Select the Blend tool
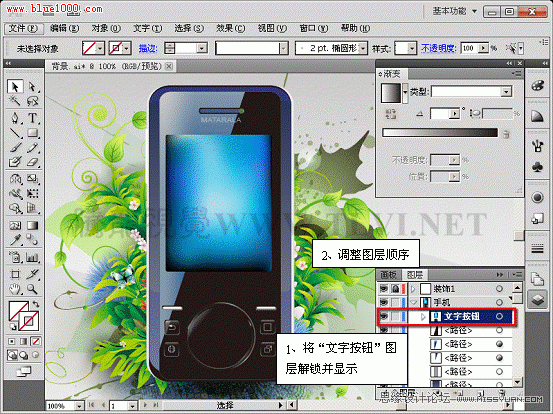The height and width of the screenshot is (414, 553). point(32,240)
